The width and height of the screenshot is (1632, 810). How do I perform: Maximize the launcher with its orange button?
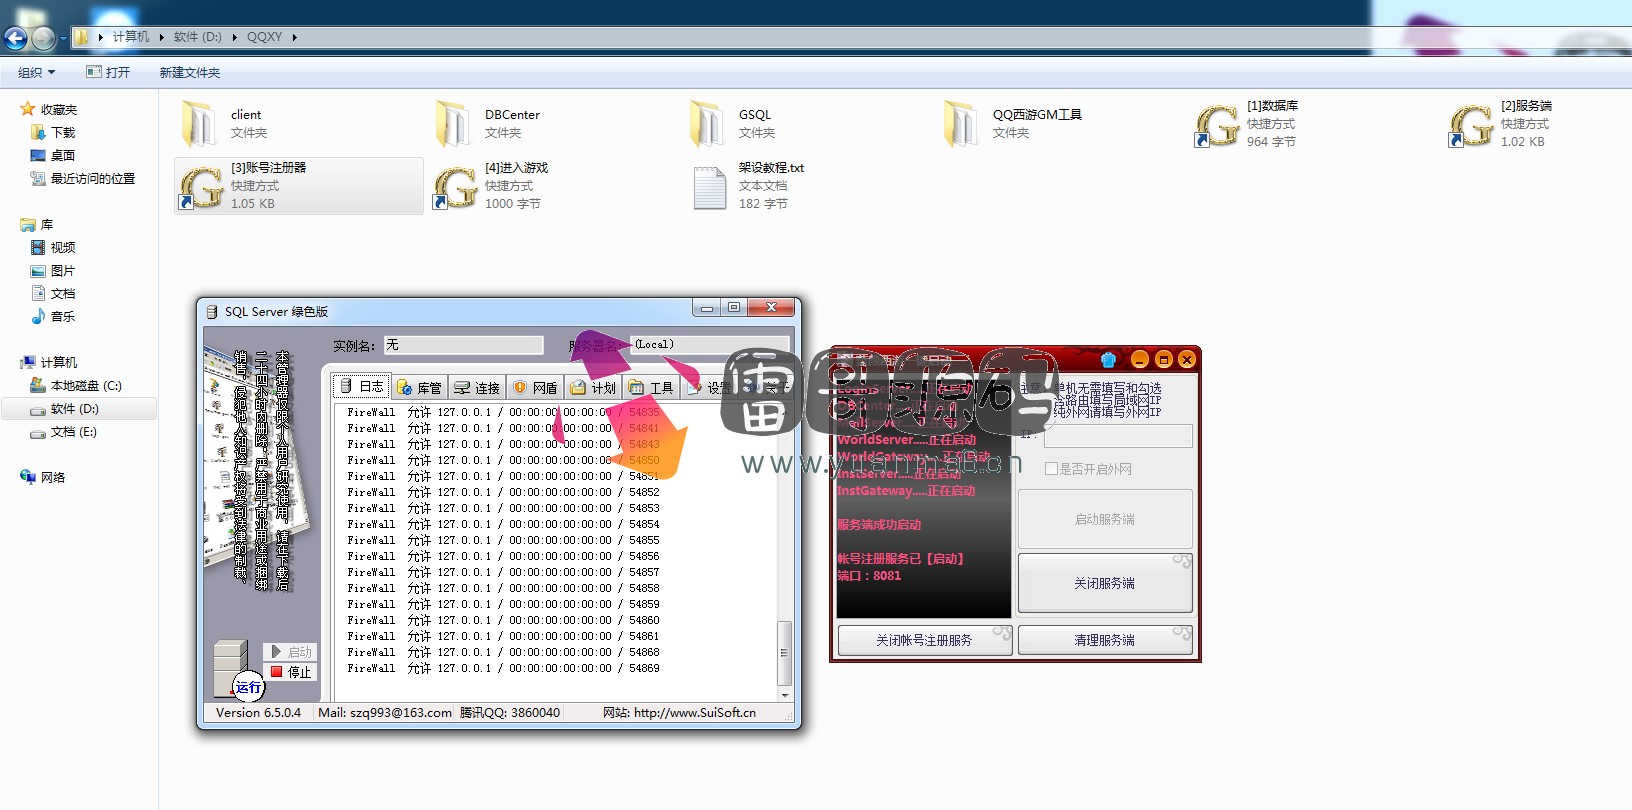tap(1163, 359)
